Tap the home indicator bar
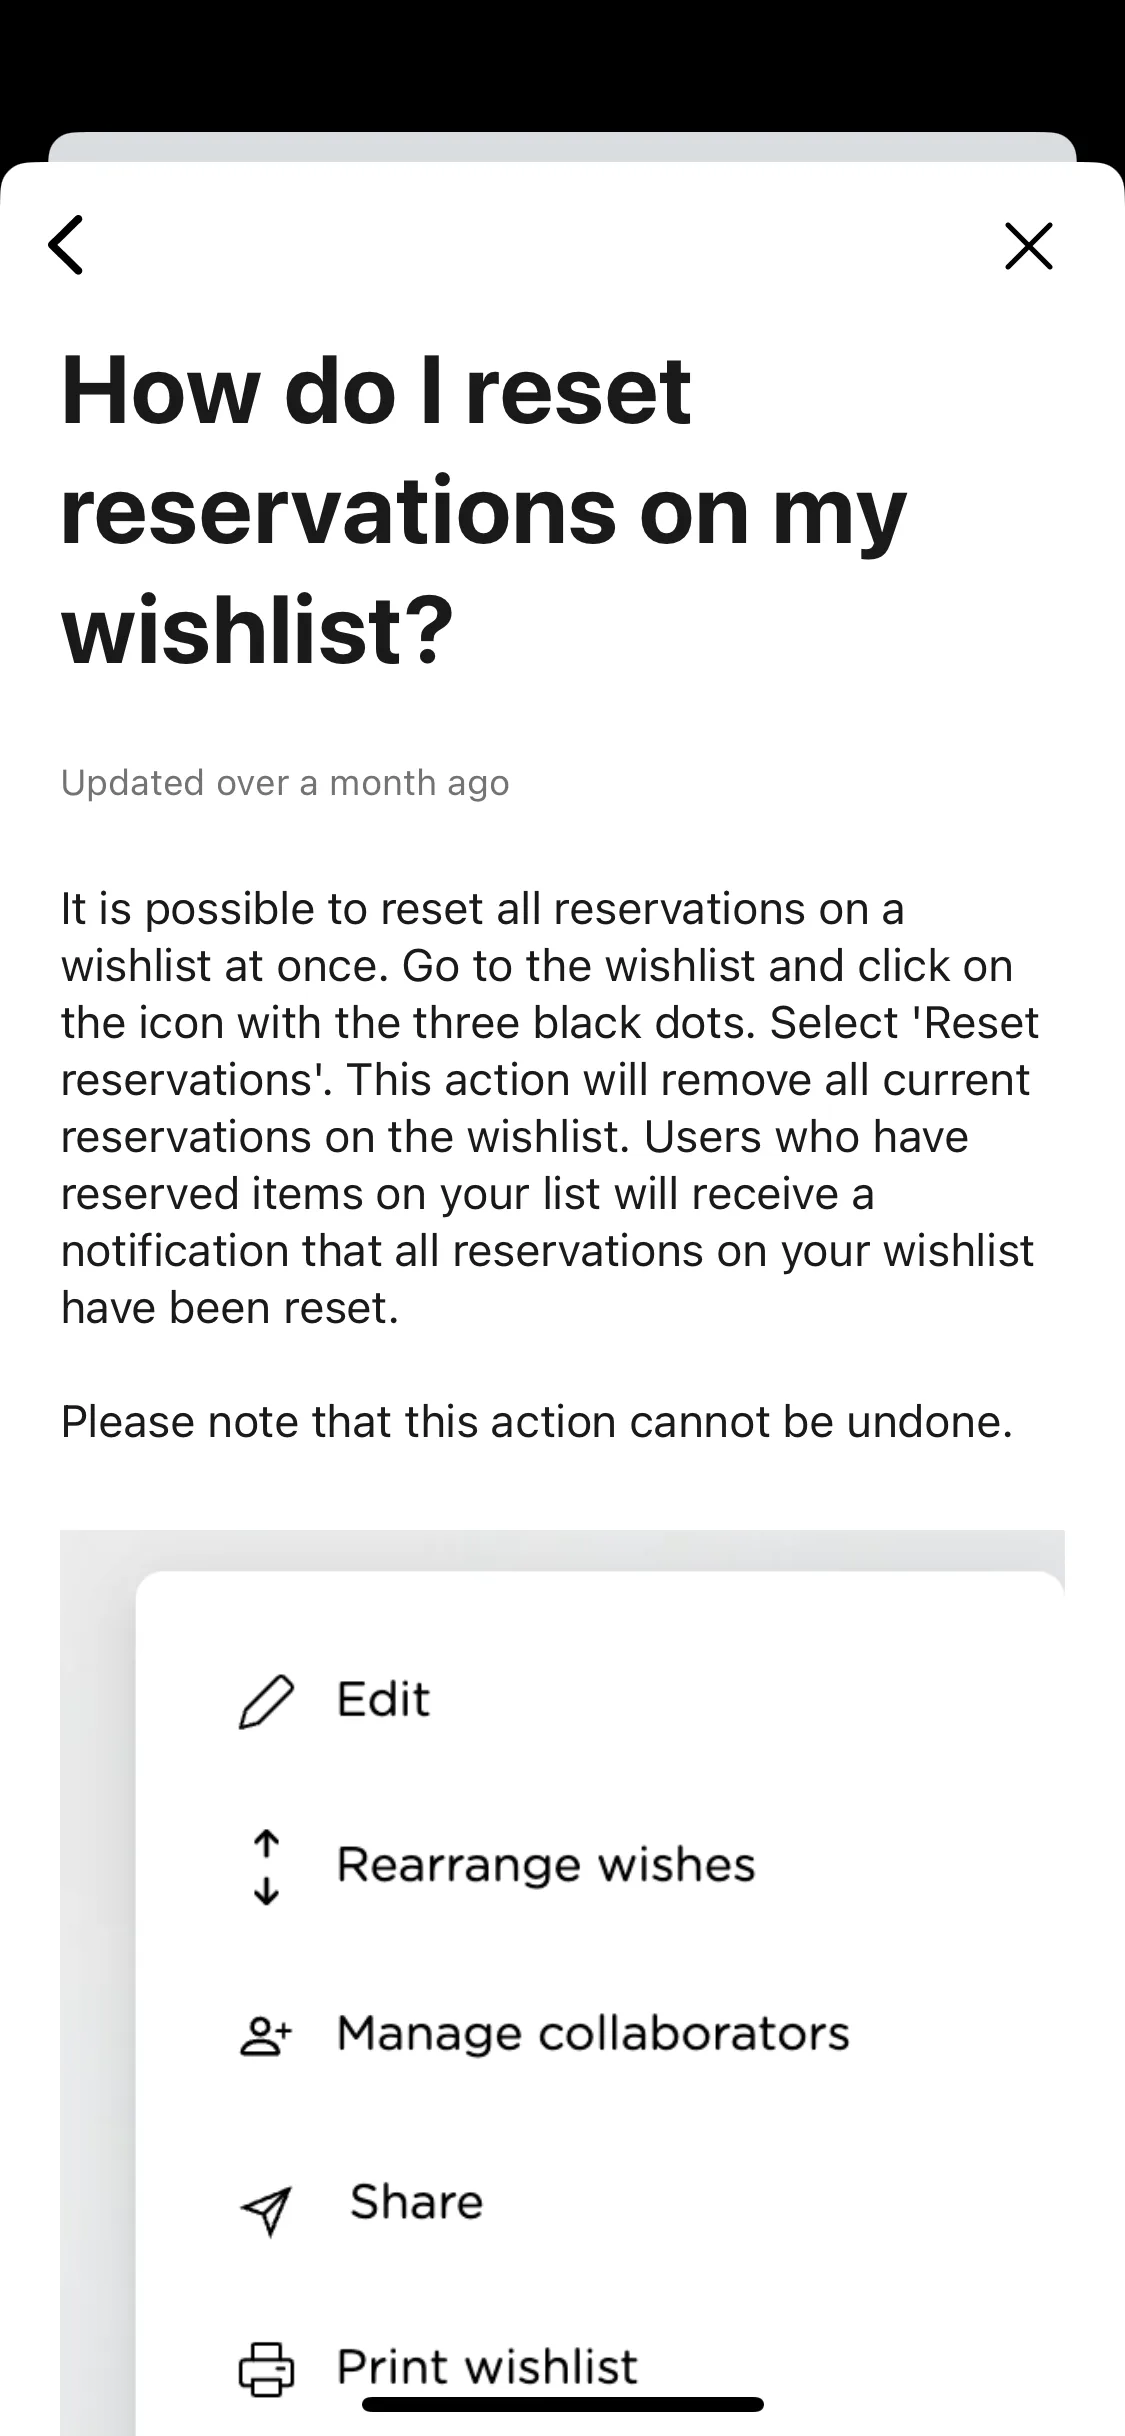 563,2404
